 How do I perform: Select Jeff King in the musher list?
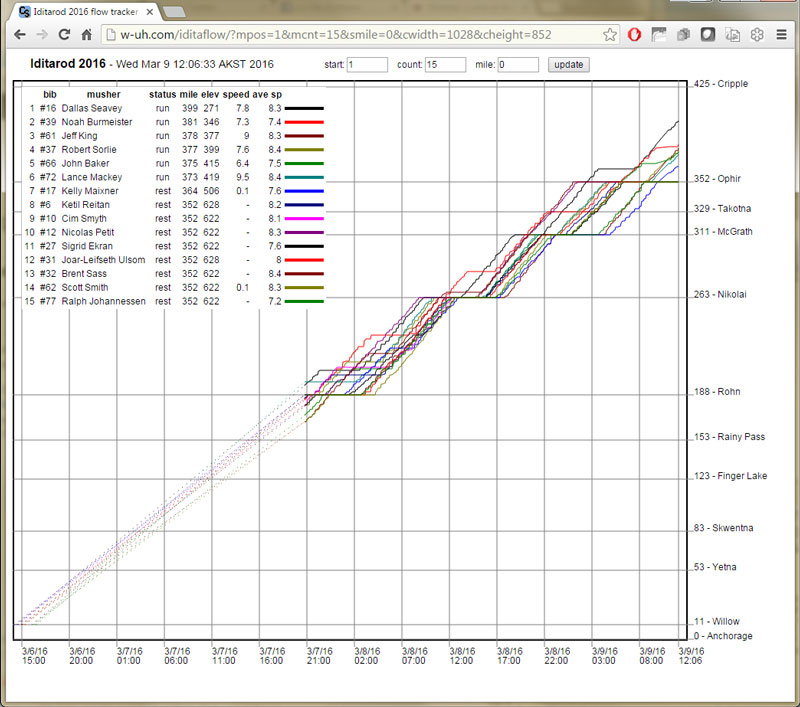click(80, 136)
